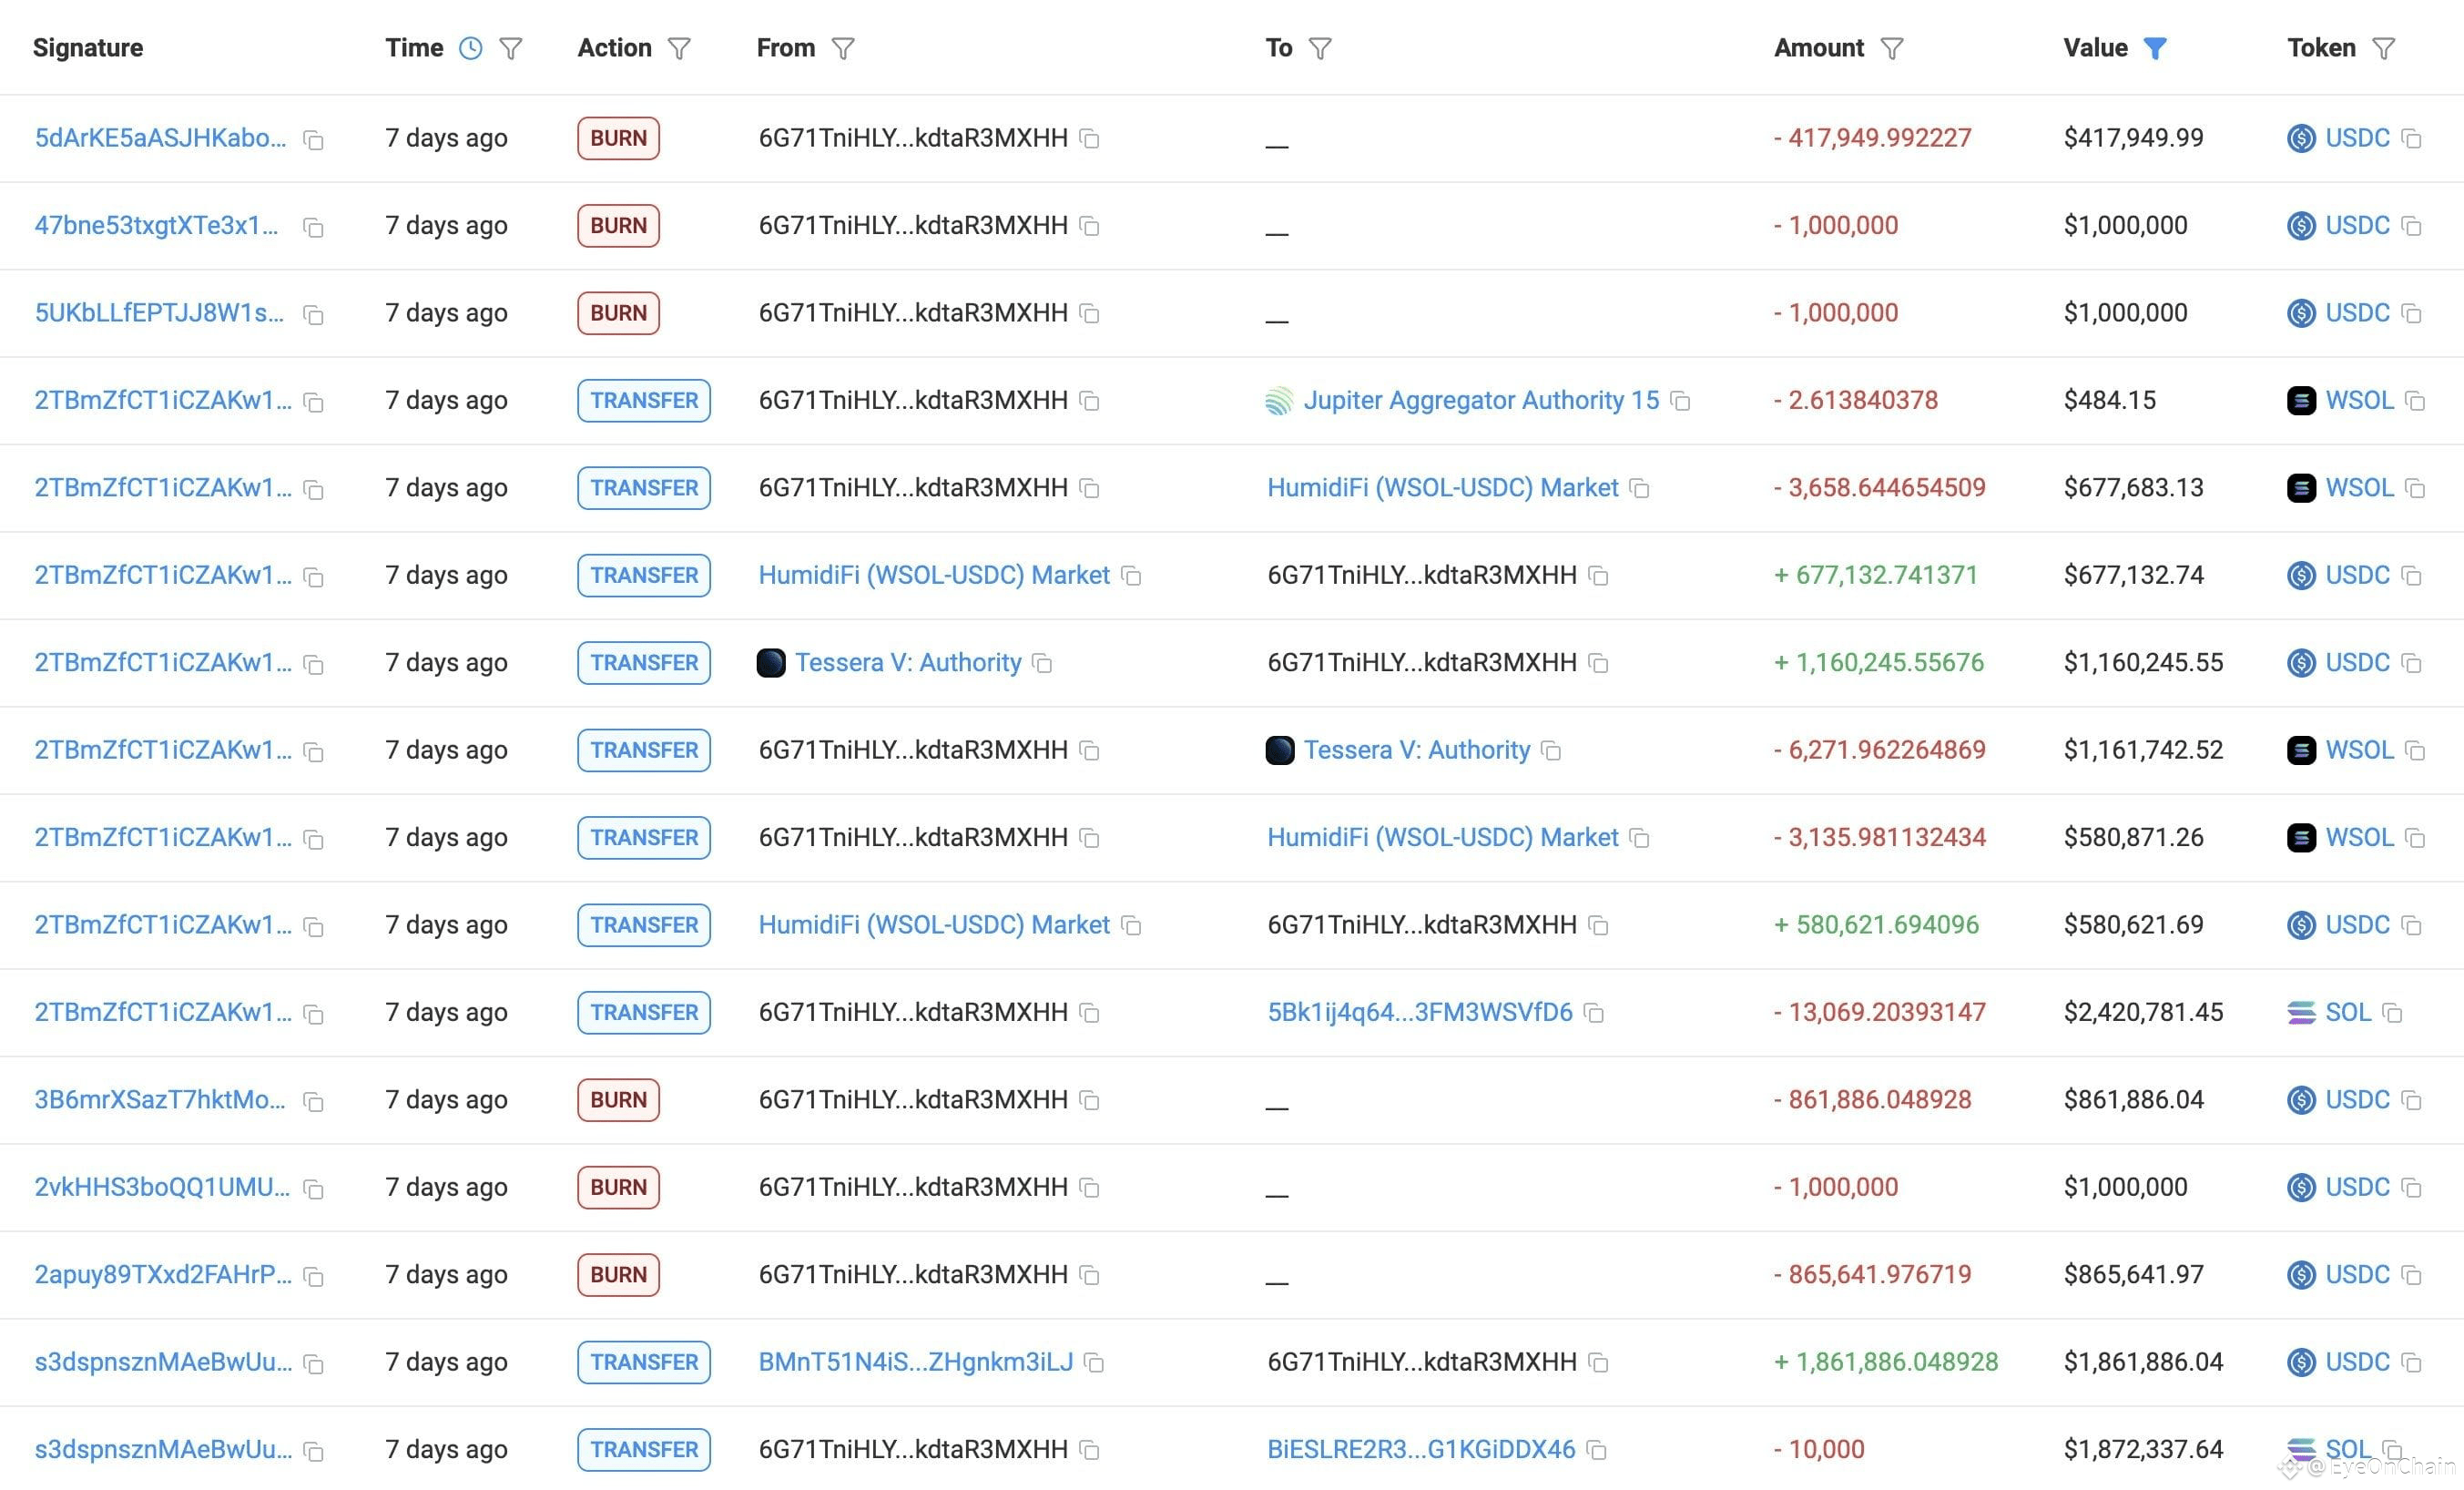Open the Tessera V: Authority sender link
Screen dimensions: 2464x1490
pyautogui.click(x=907, y=663)
